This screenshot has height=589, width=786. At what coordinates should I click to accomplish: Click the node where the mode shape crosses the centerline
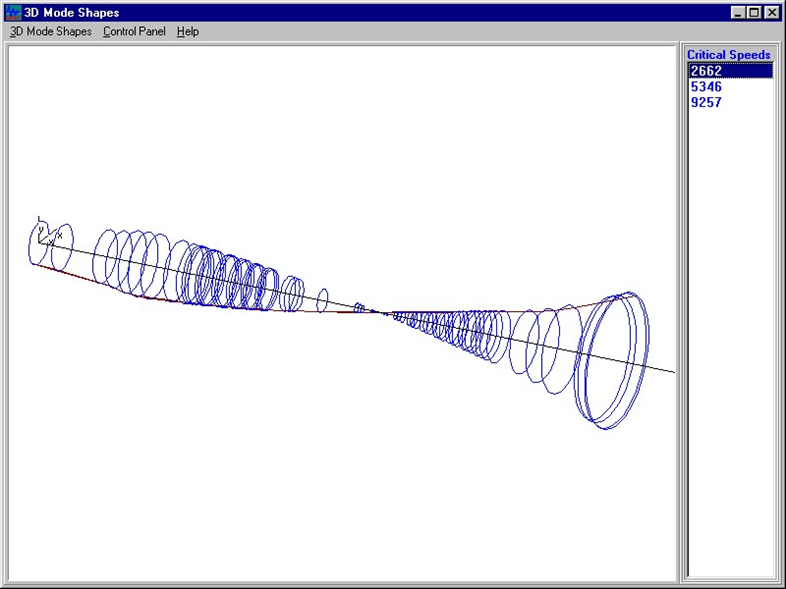tap(378, 312)
